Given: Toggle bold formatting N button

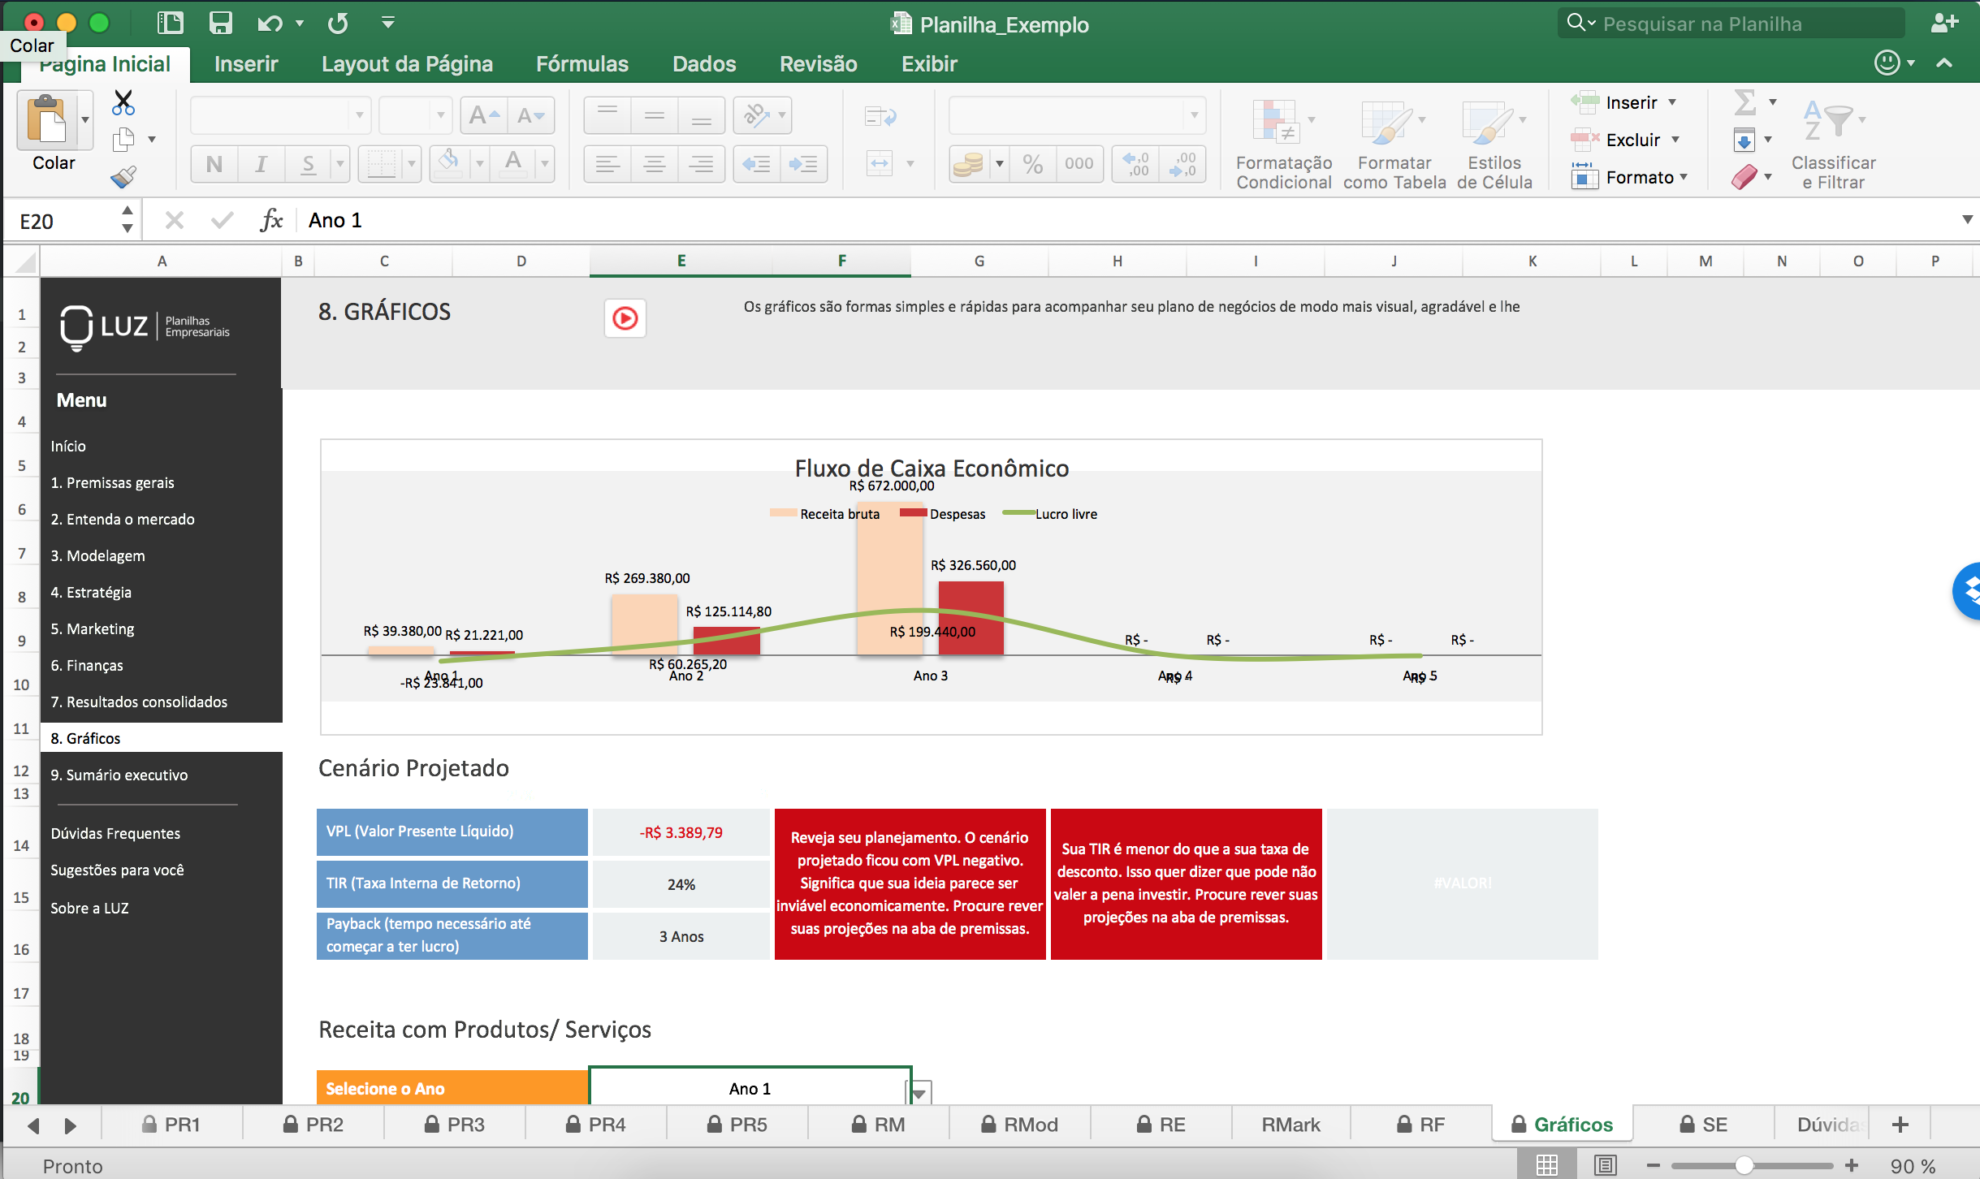Looking at the screenshot, I should (214, 164).
